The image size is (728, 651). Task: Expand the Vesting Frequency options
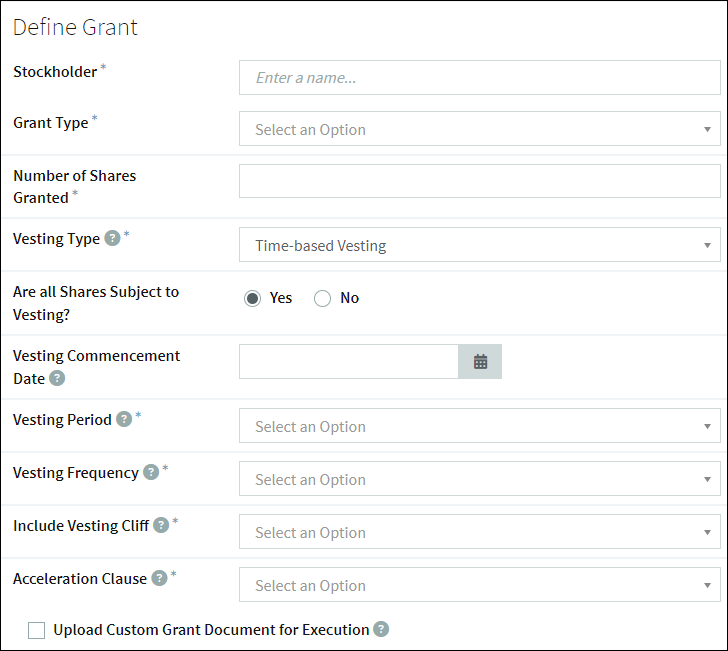click(x=480, y=479)
